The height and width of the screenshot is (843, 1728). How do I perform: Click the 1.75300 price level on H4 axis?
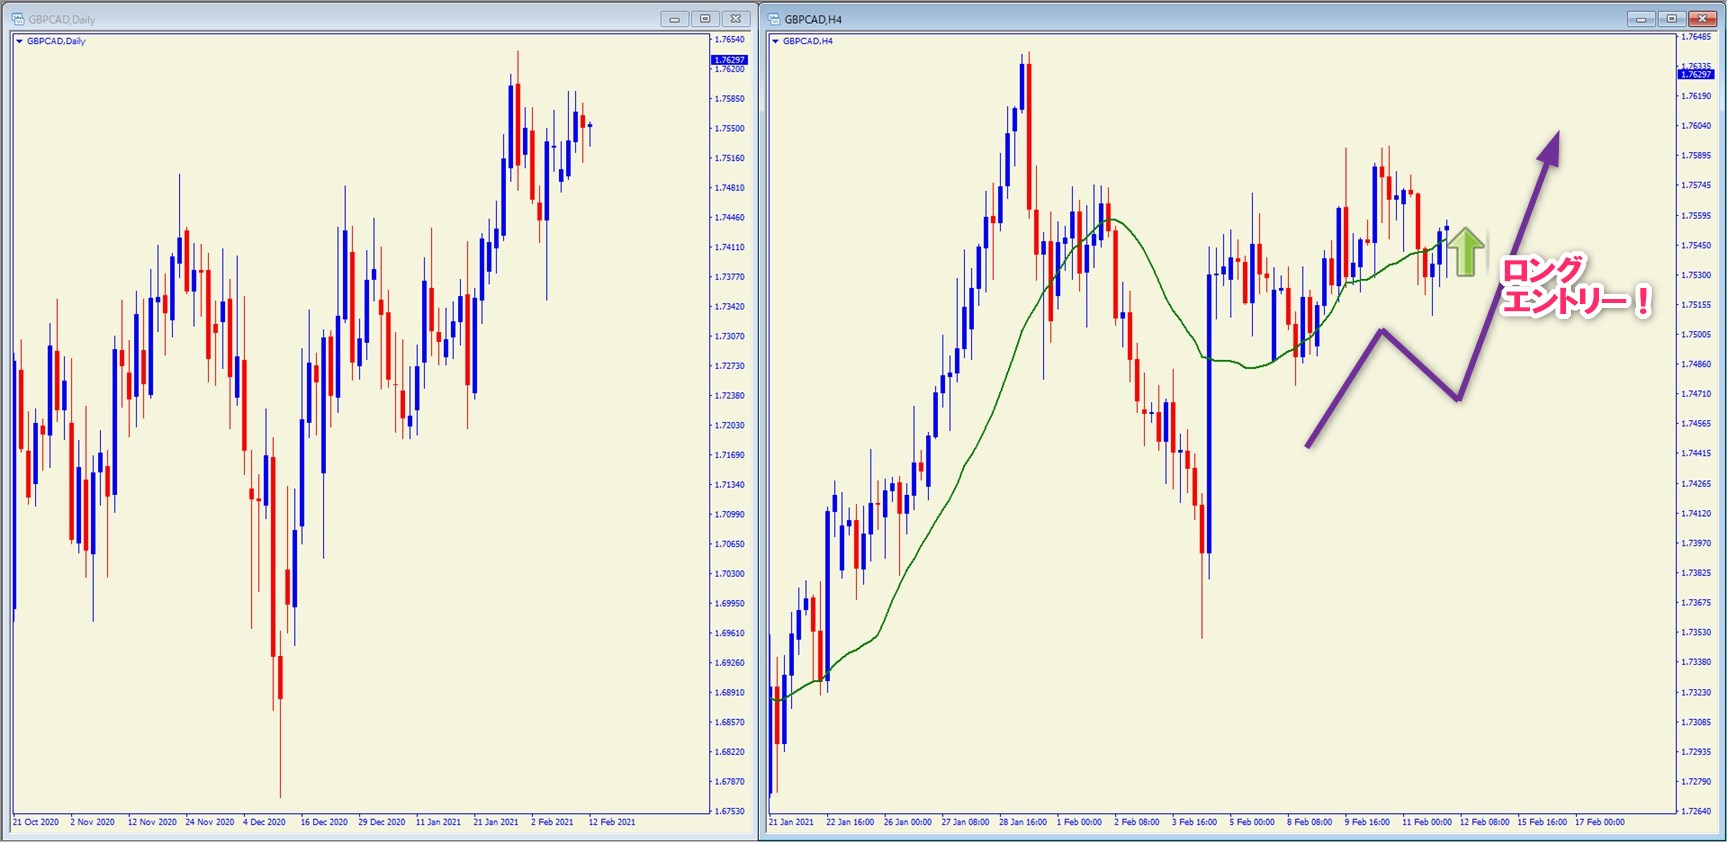click(1696, 275)
